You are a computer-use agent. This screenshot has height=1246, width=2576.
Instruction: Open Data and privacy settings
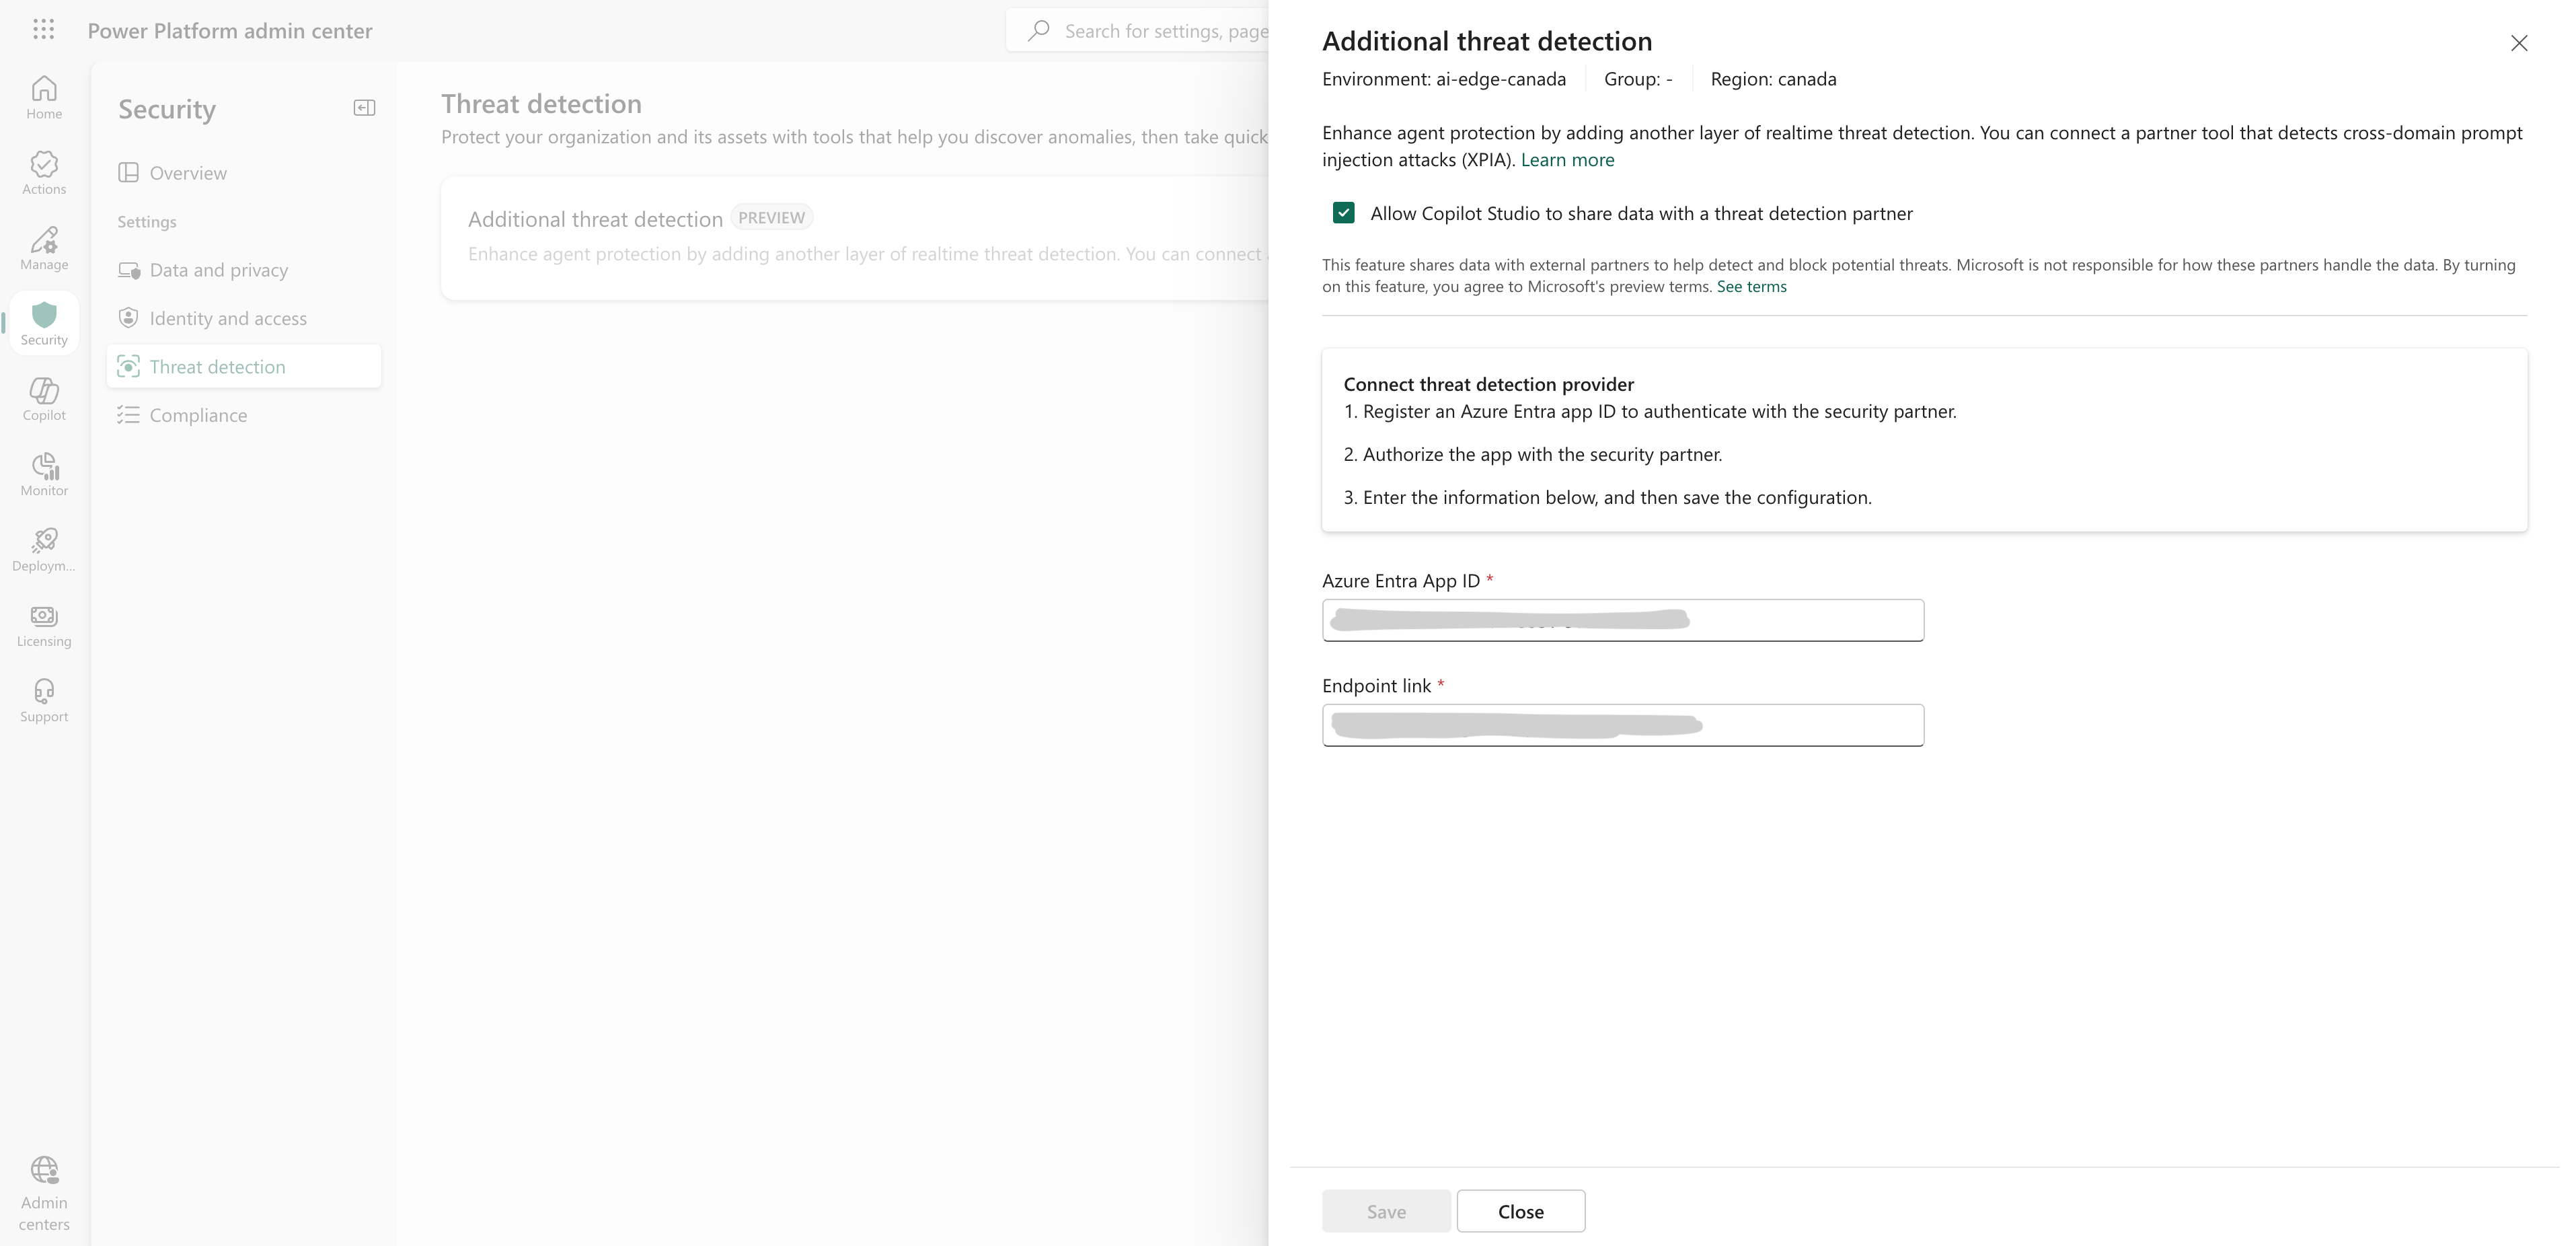click(218, 270)
